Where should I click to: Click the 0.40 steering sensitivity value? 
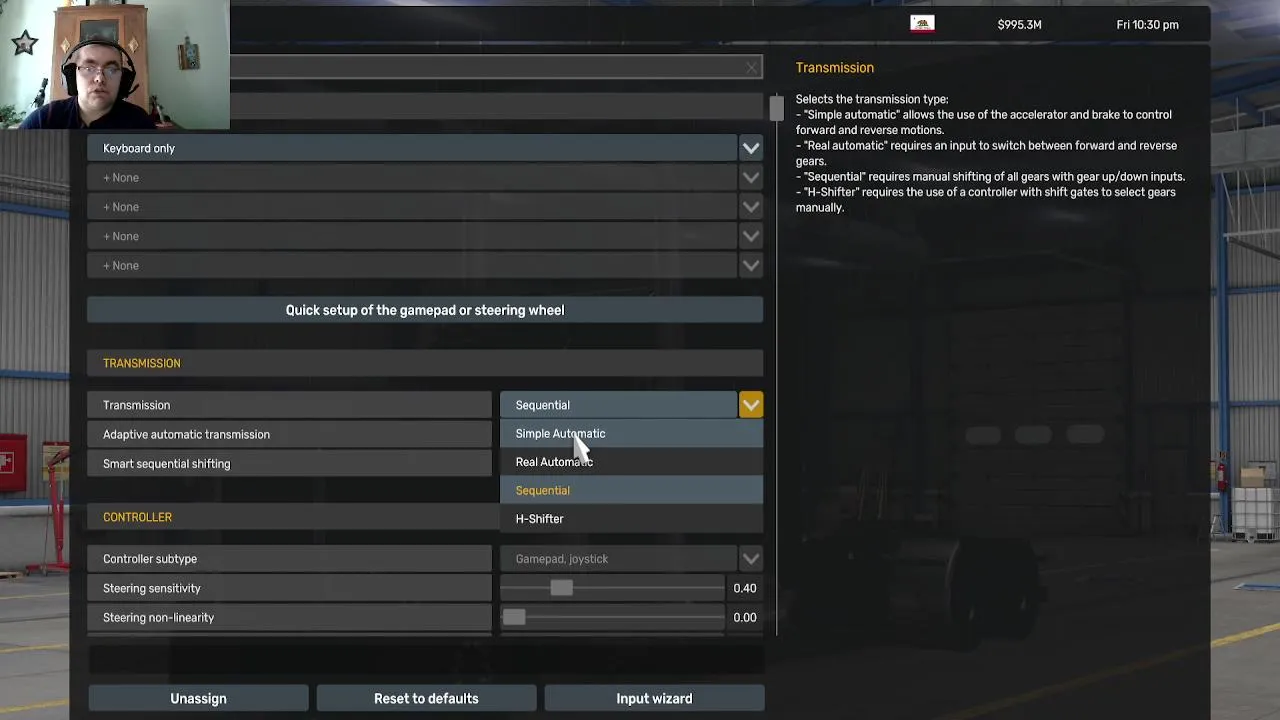744,588
